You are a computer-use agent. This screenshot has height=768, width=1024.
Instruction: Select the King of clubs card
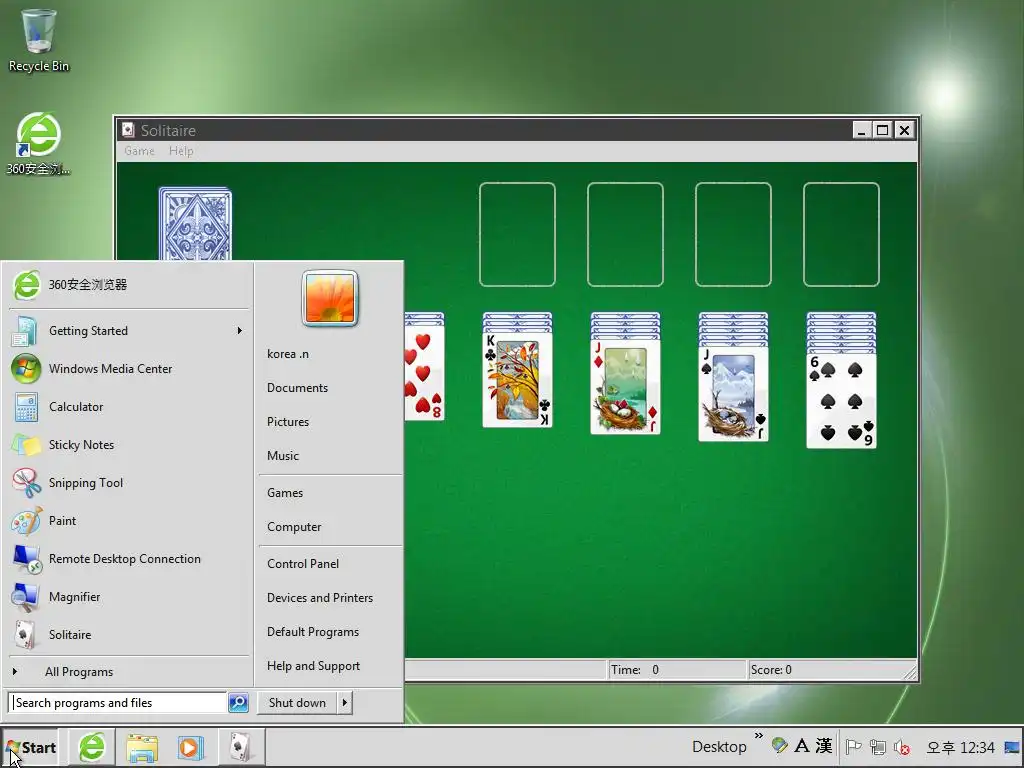[517, 379]
